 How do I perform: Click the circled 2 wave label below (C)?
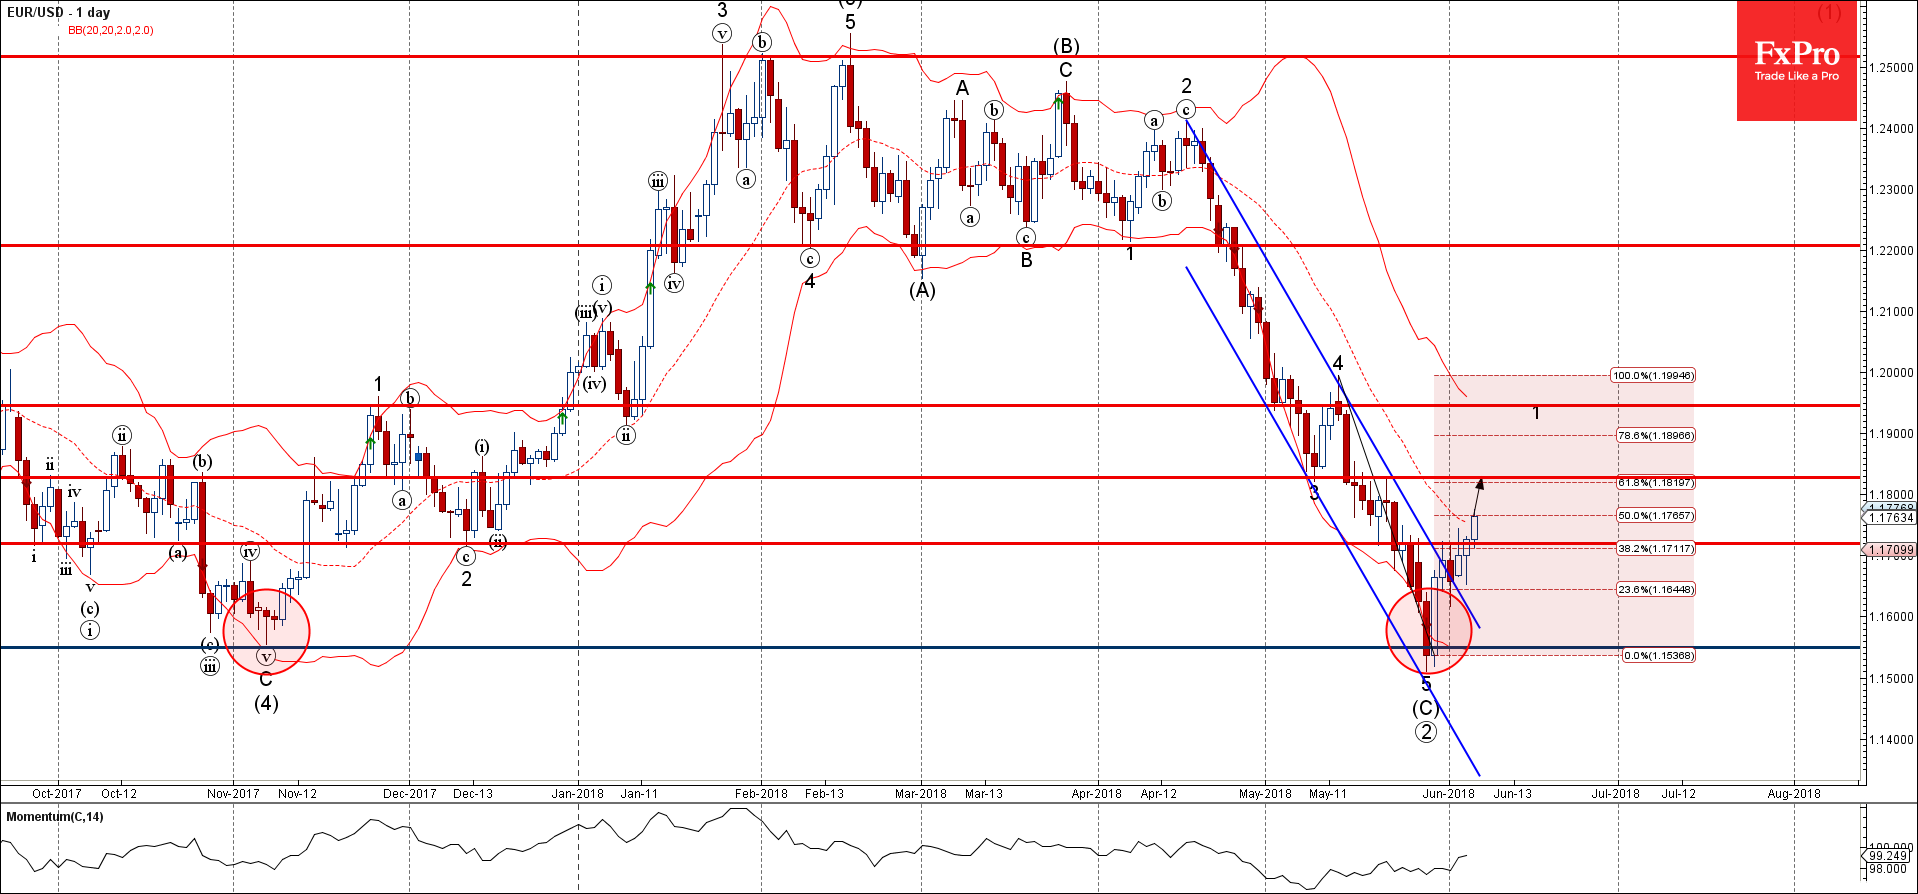[1425, 732]
